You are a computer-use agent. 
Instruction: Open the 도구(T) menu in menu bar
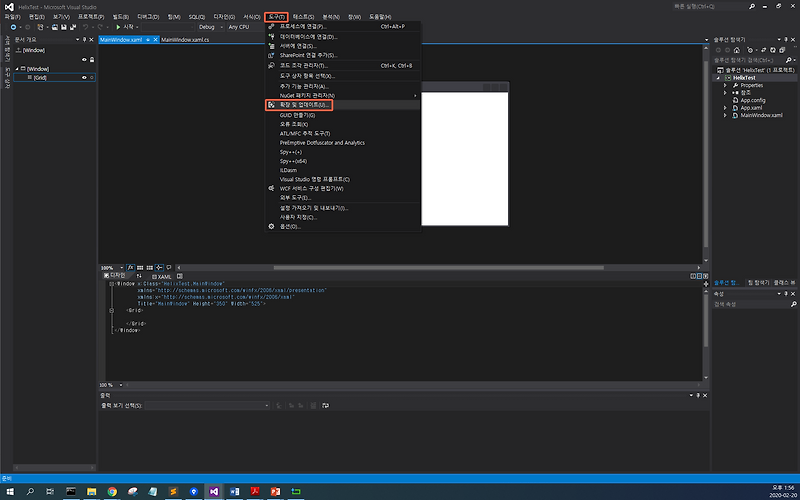[277, 17]
